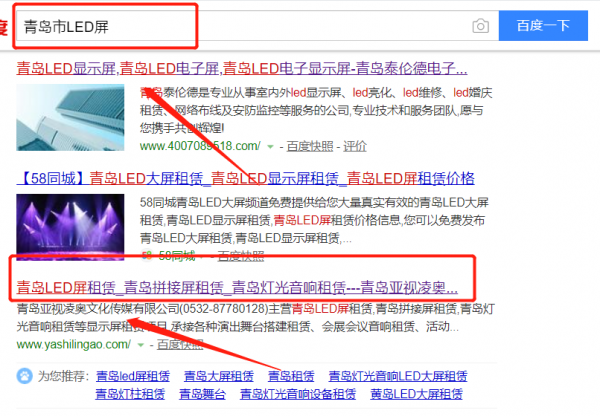
Task: Click the 百度一下 search button
Action: click(x=543, y=26)
